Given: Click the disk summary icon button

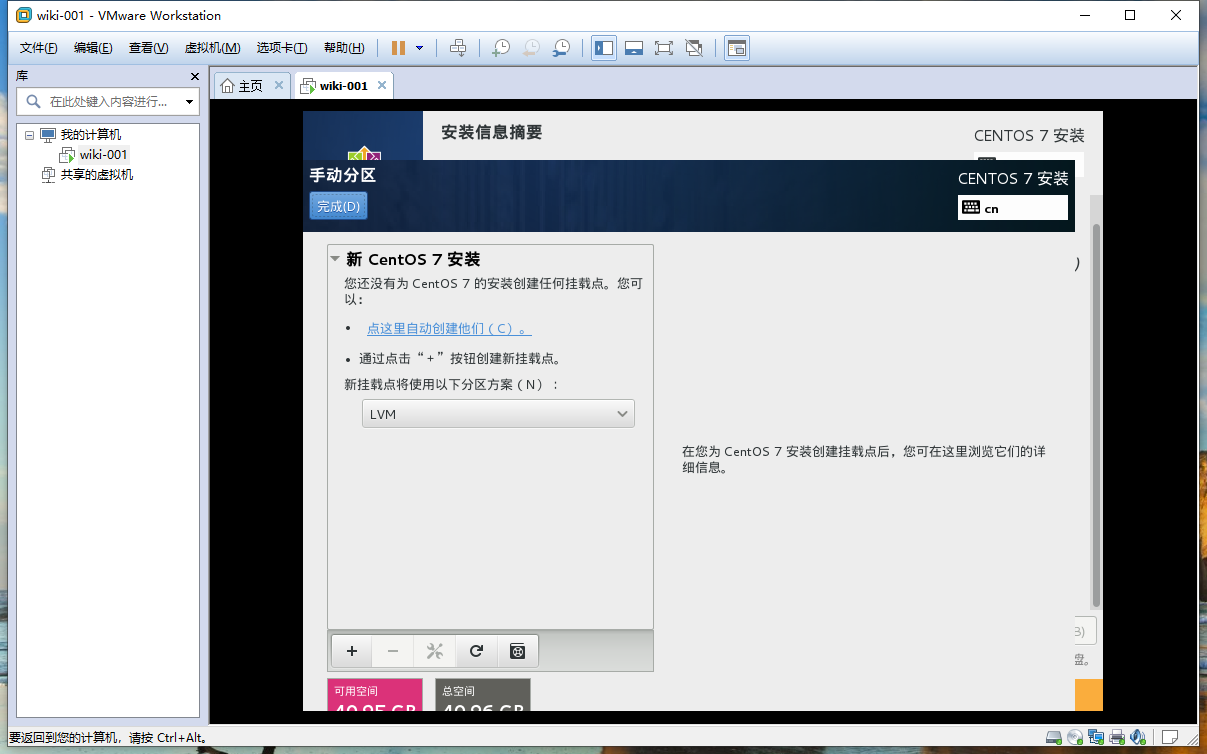Looking at the screenshot, I should tap(518, 651).
